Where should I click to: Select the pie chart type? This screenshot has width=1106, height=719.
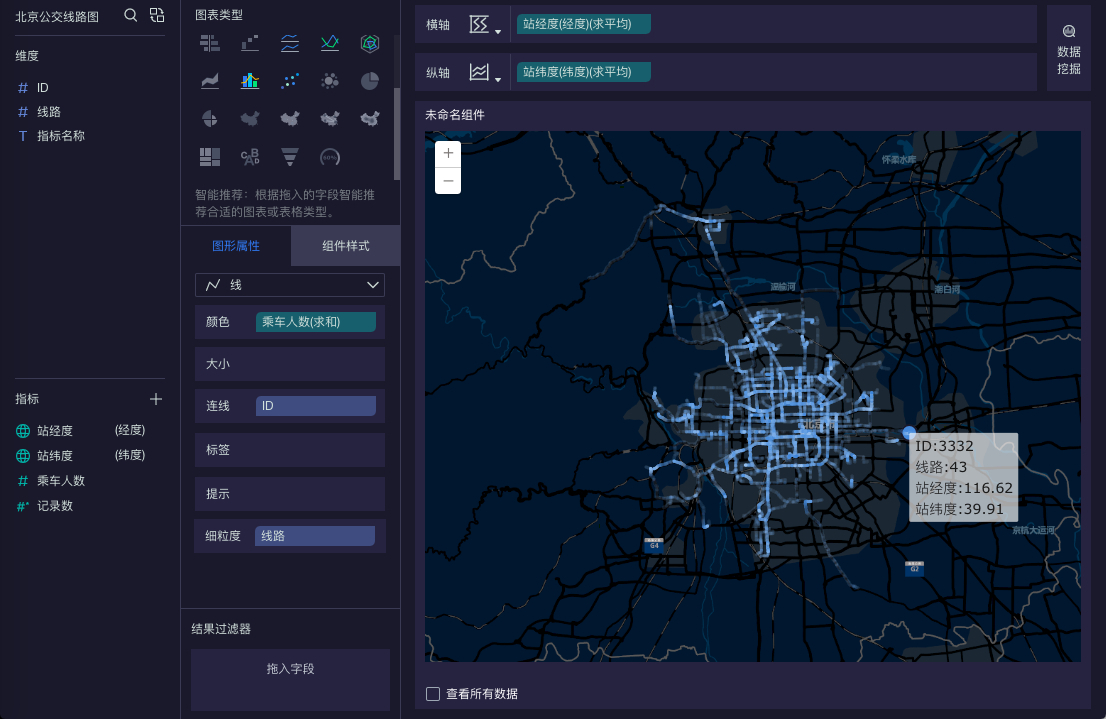click(x=370, y=81)
